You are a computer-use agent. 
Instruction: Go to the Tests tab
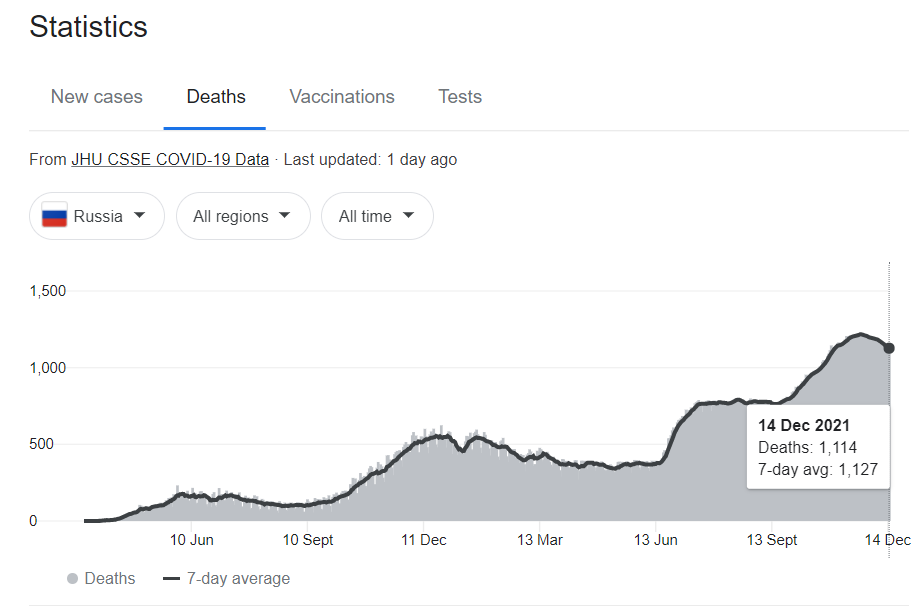click(x=460, y=97)
